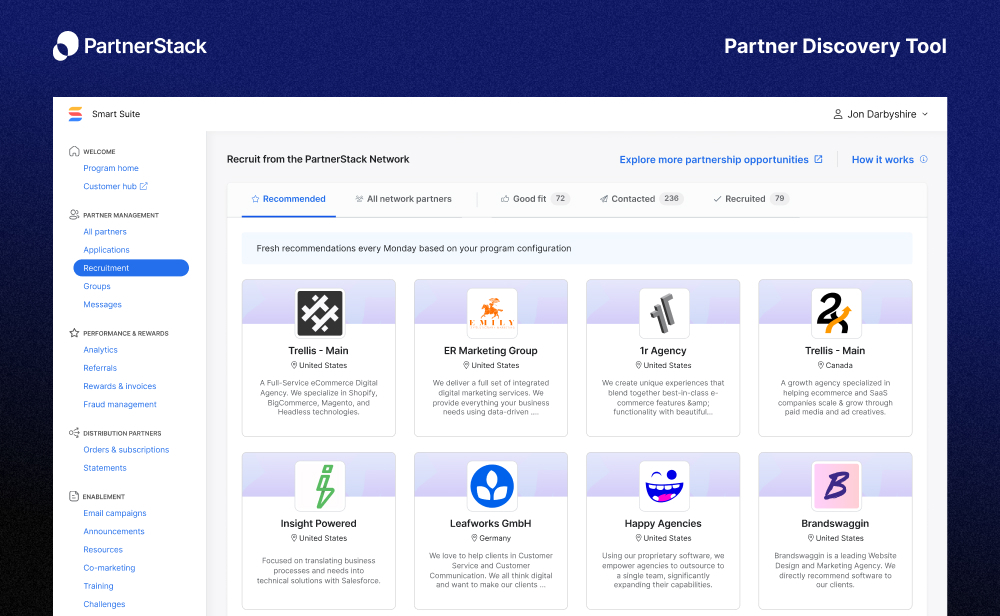Open Rewards & invoices page
Viewport: 1000px width, 616px height.
(x=119, y=385)
